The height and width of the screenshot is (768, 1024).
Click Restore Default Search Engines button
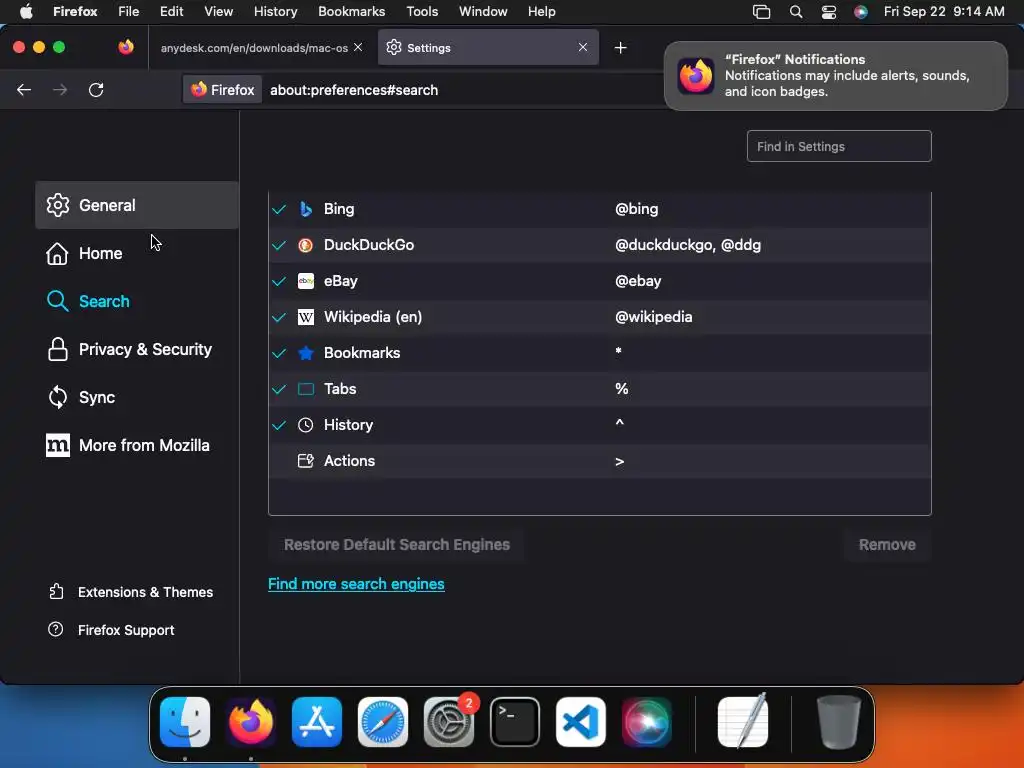point(396,545)
